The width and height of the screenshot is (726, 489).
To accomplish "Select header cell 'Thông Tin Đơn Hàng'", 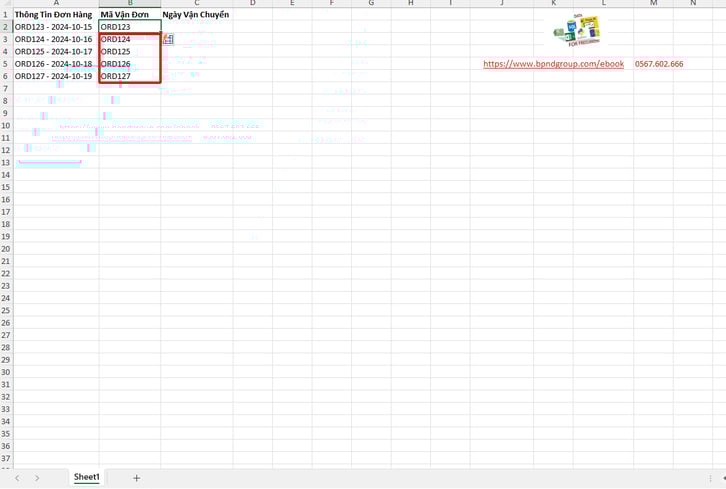I will click(56, 14).
